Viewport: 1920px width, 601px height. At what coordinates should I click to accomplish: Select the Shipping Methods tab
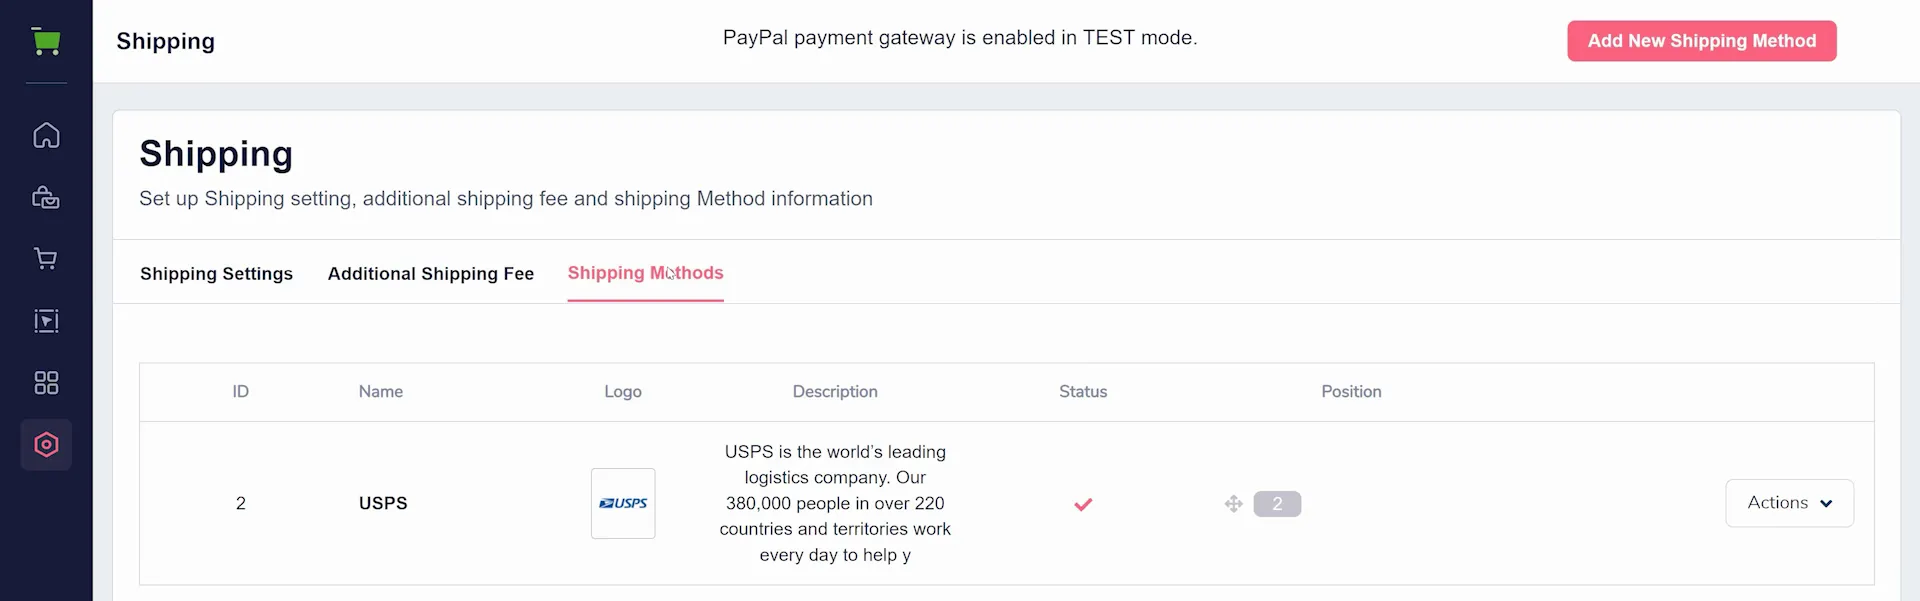point(646,273)
